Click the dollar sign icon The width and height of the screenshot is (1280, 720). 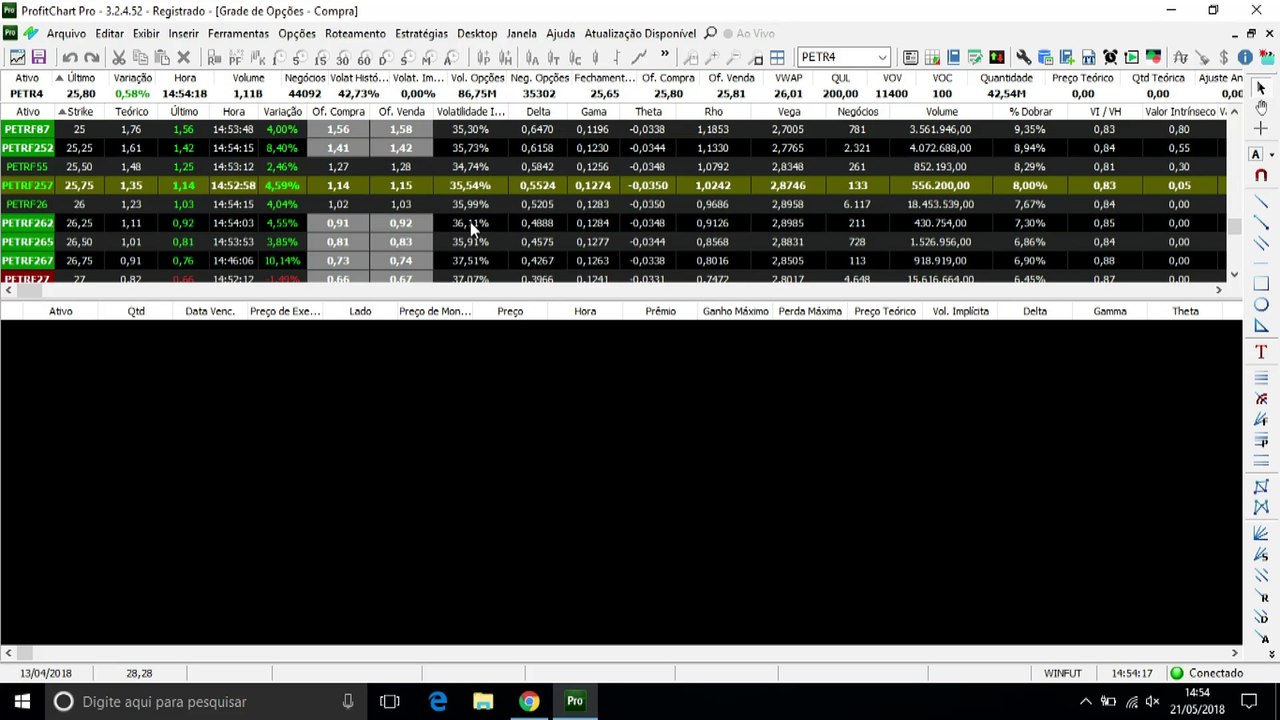[x=1224, y=57]
